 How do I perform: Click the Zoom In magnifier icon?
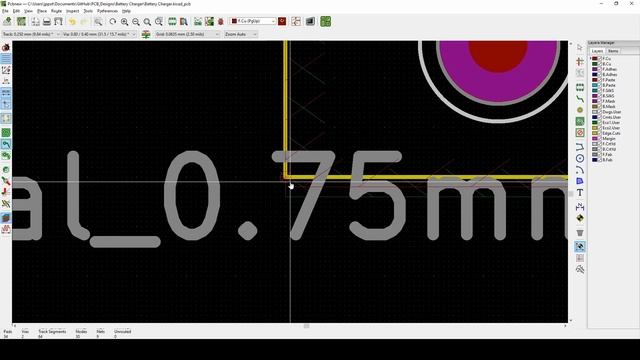click(124, 22)
